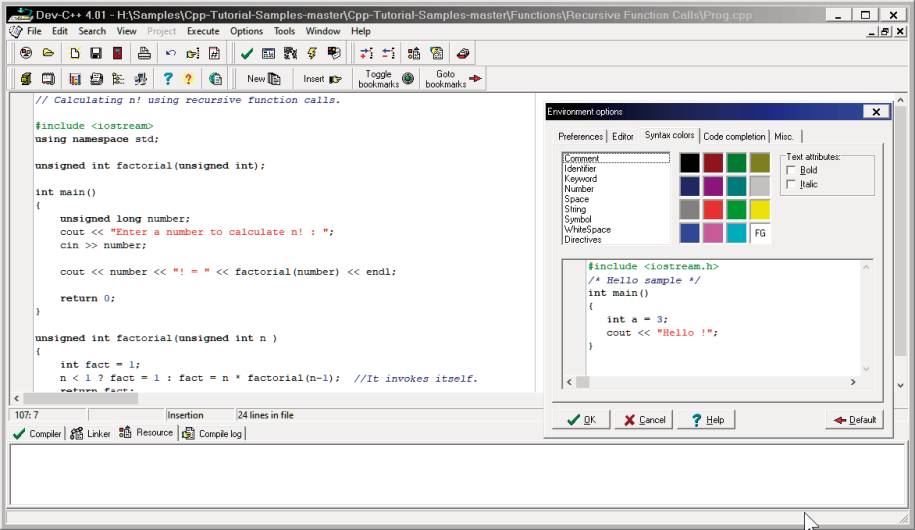
Task: Click the Help button in dialog
Action: coord(707,420)
